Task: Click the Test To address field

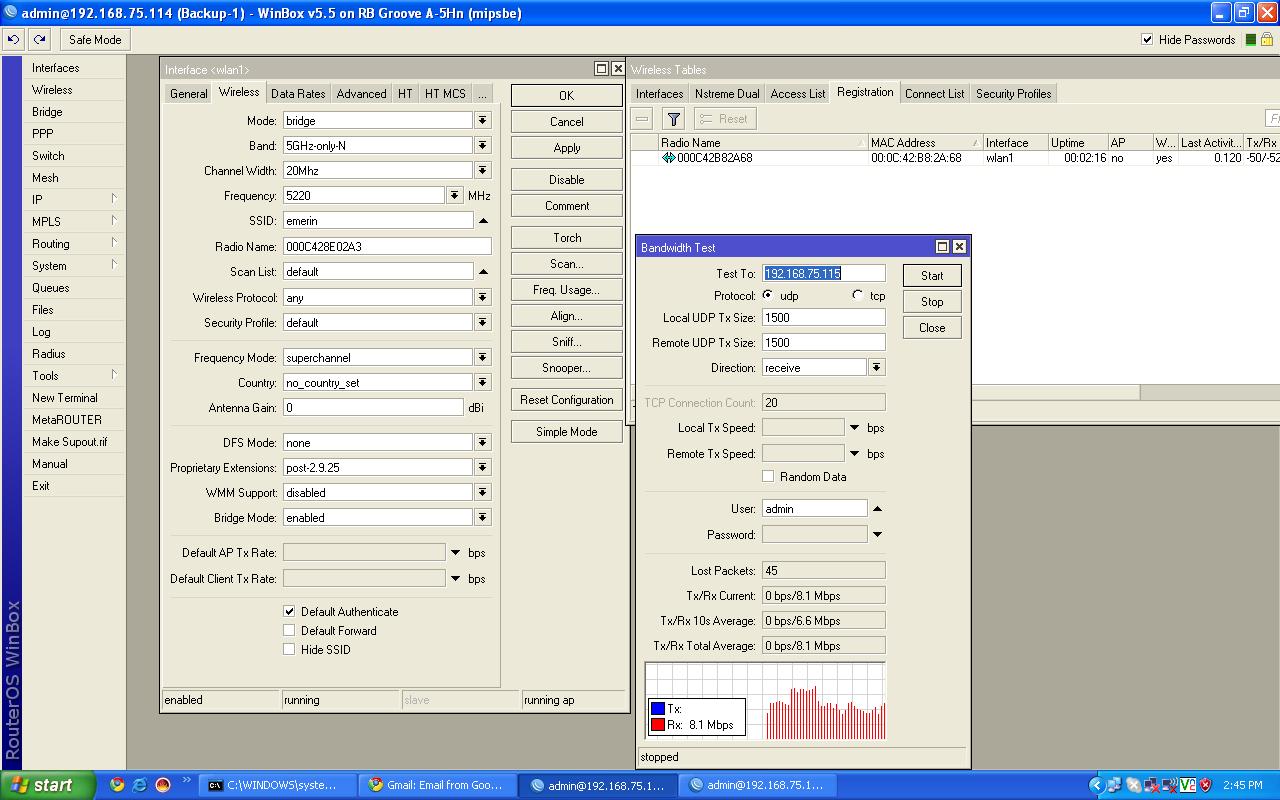Action: click(x=824, y=273)
